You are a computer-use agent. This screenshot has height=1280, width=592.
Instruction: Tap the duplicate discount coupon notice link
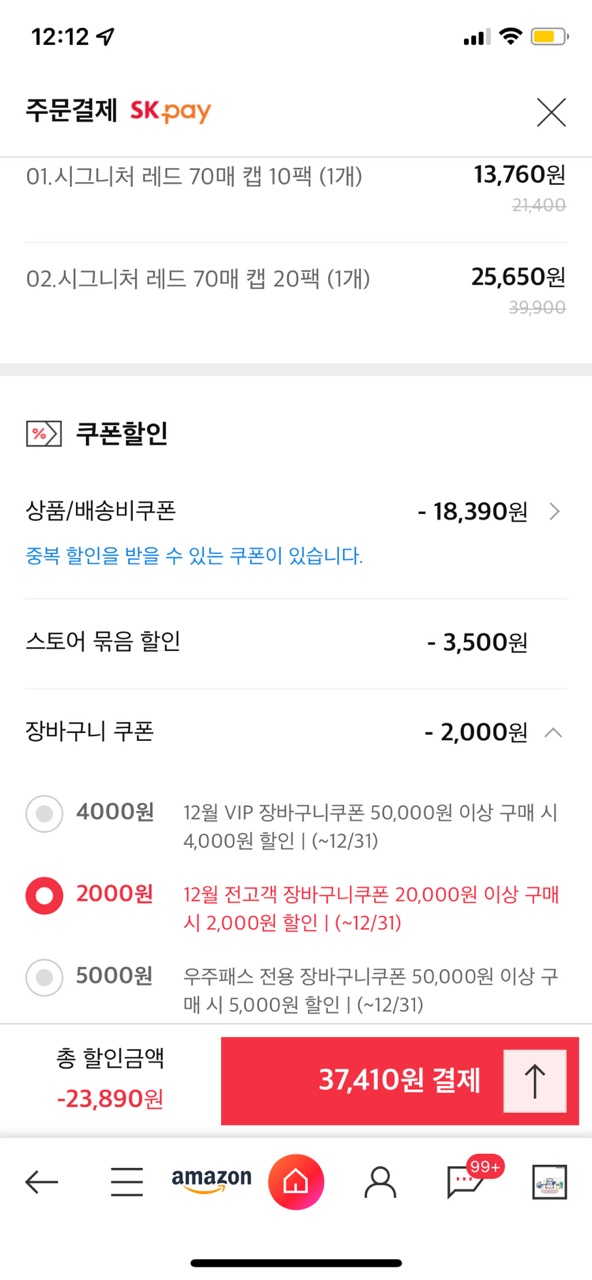coord(194,556)
